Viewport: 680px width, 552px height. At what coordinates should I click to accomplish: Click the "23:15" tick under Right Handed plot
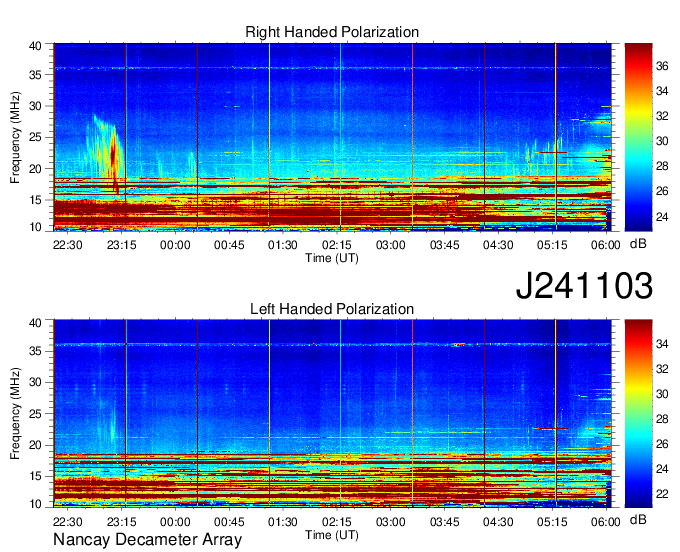(x=121, y=245)
